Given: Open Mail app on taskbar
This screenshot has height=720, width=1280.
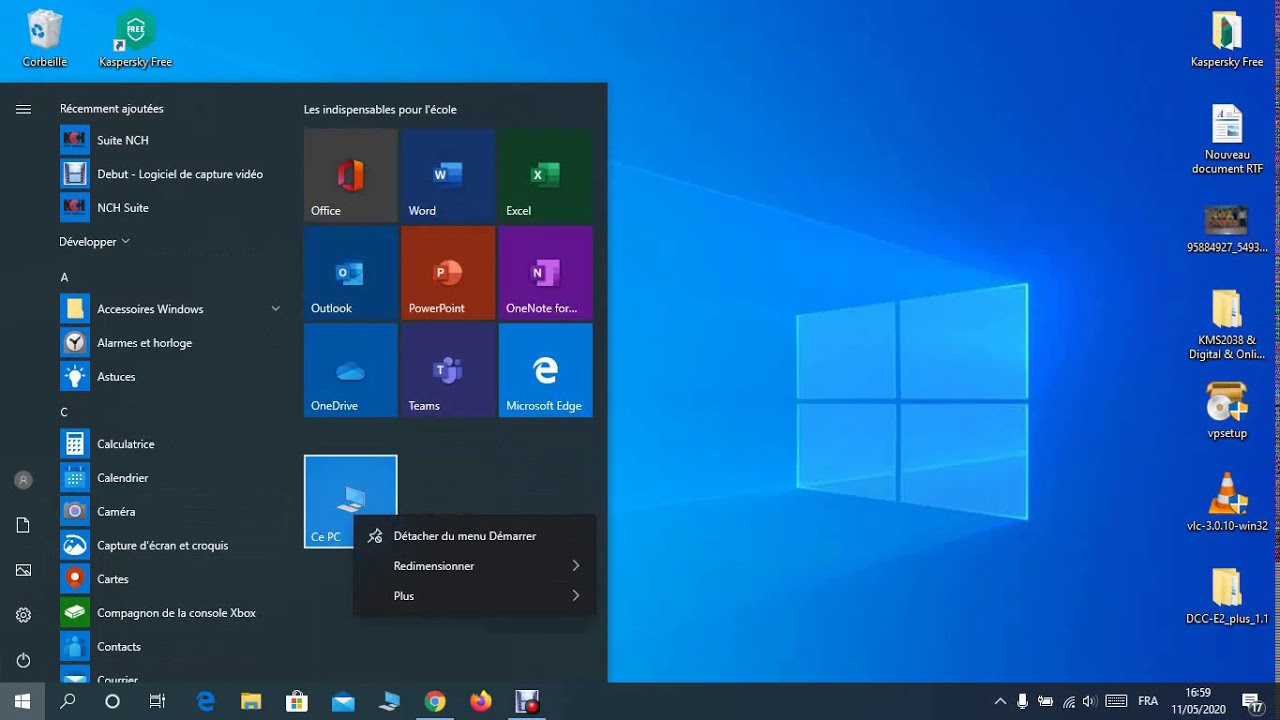Looking at the screenshot, I should click(x=343, y=701).
